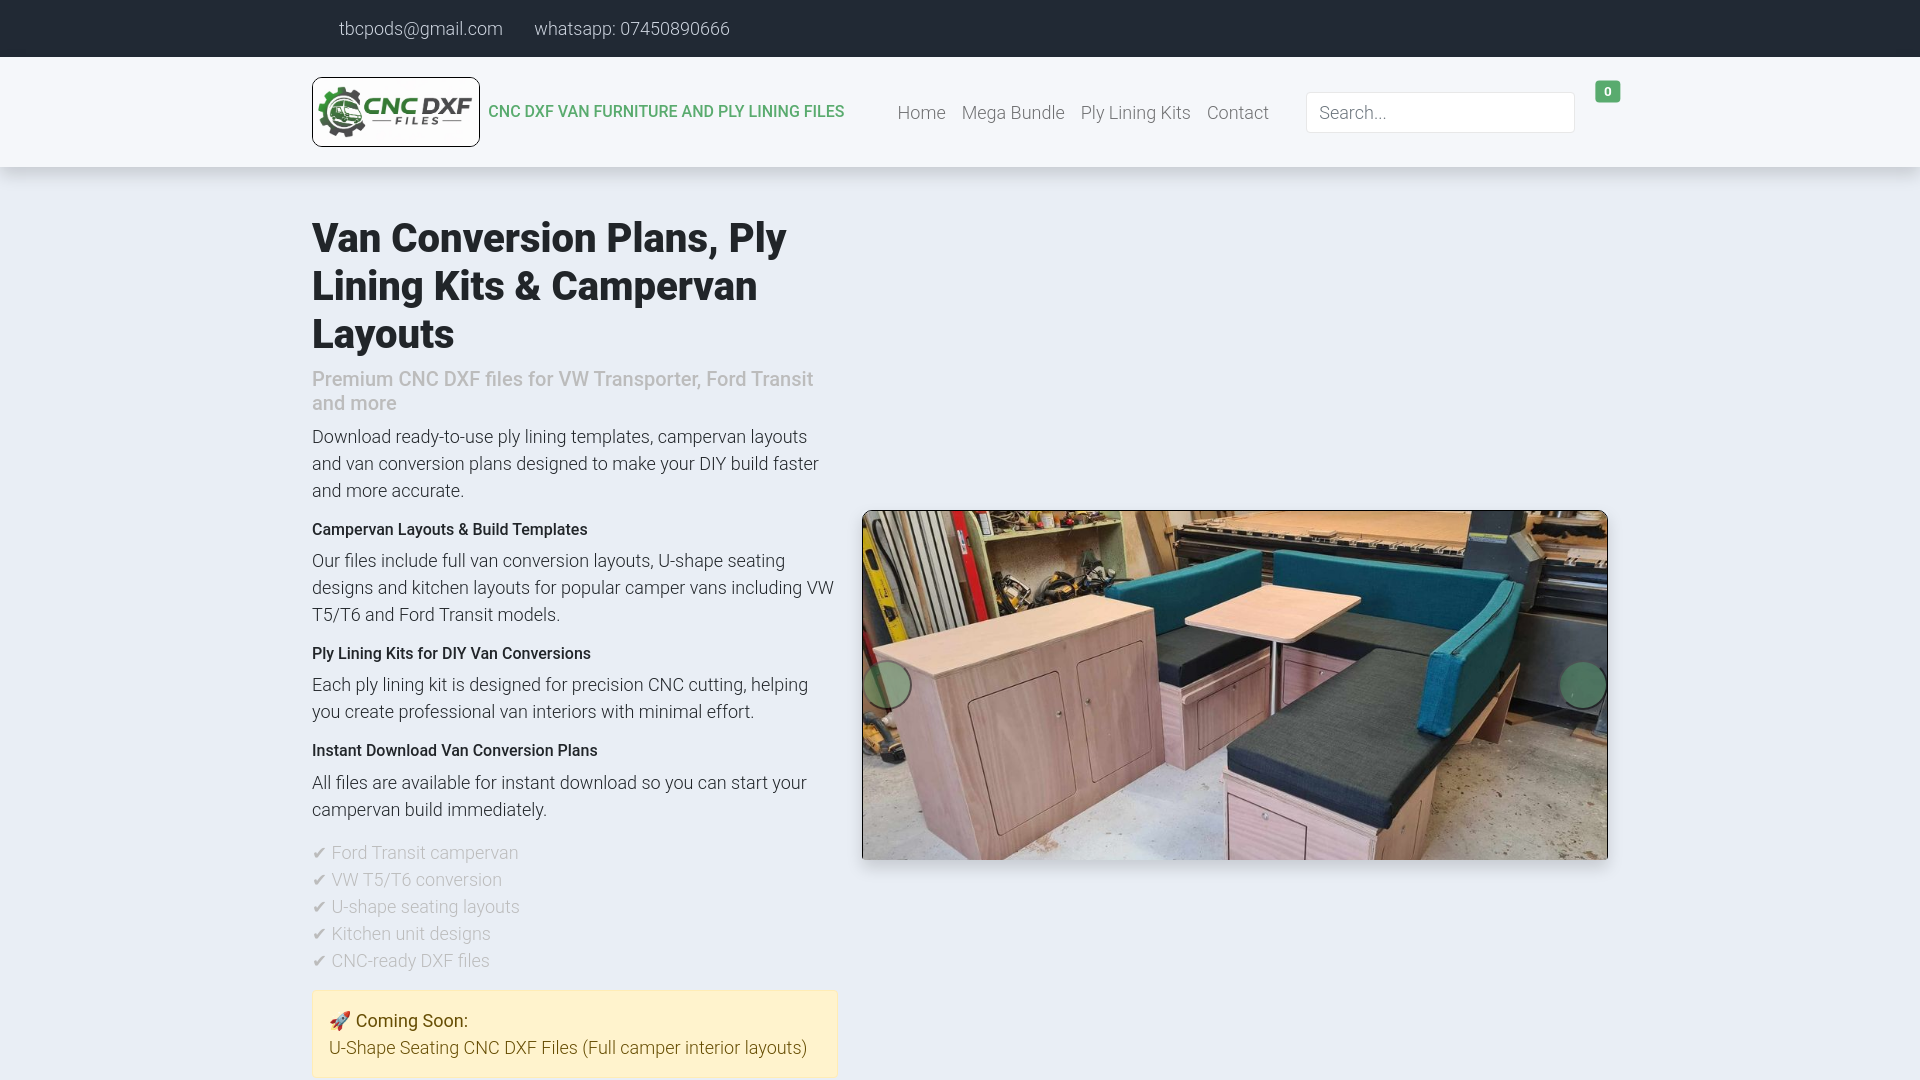Screen dimensions: 1920x1080
Task: Go to the Contact page
Action: click(1237, 113)
